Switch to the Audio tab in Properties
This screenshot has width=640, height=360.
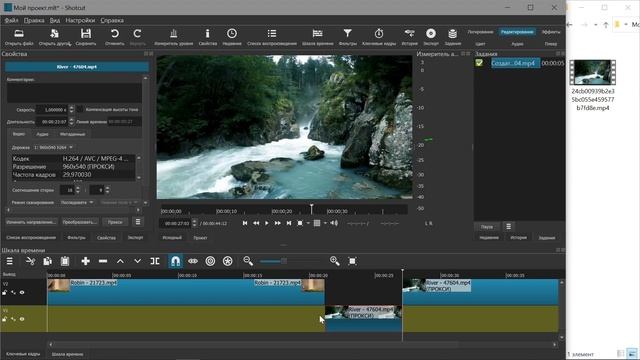[x=42, y=134]
